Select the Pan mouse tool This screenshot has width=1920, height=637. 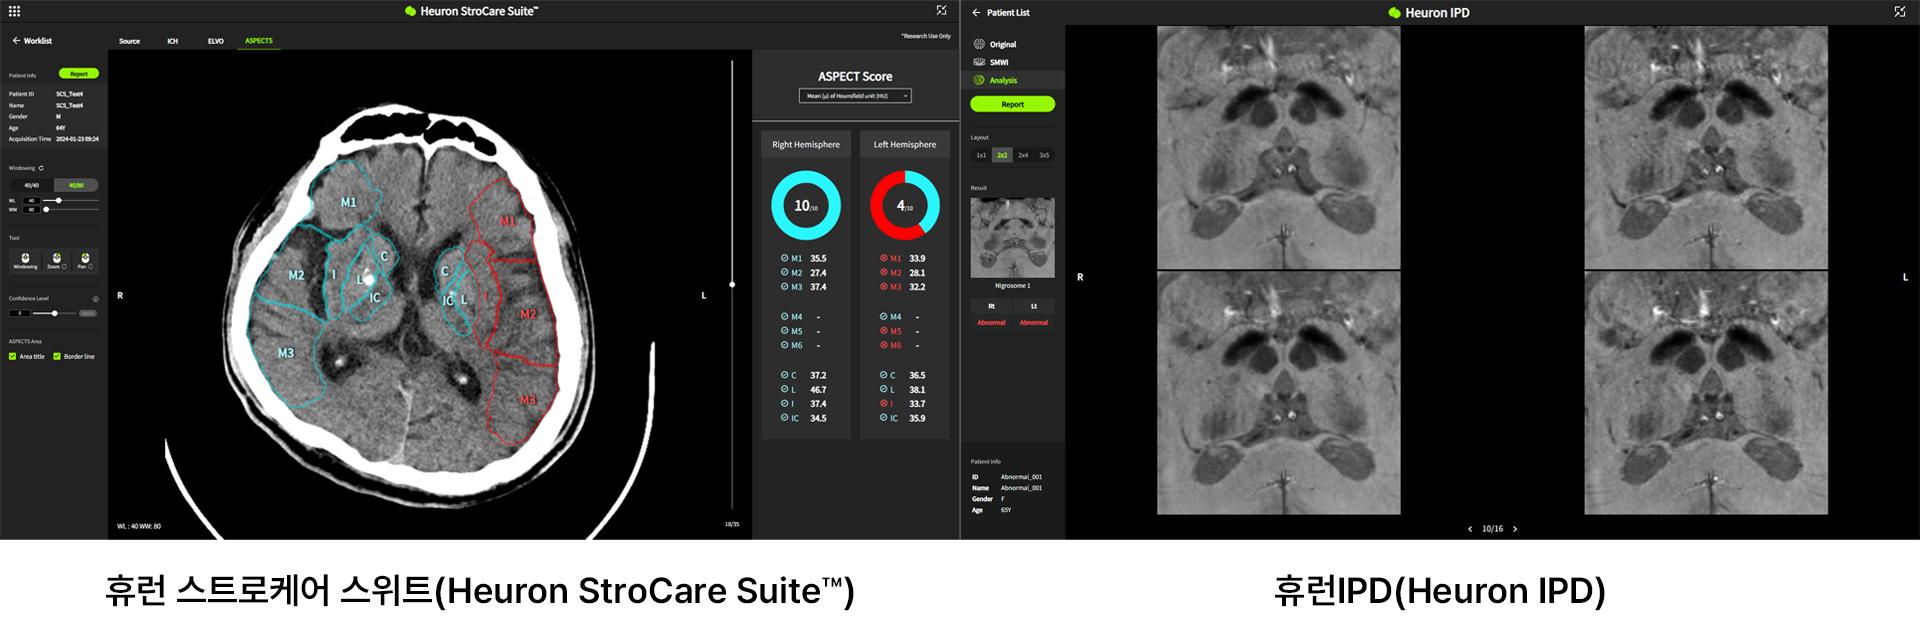[x=85, y=259]
